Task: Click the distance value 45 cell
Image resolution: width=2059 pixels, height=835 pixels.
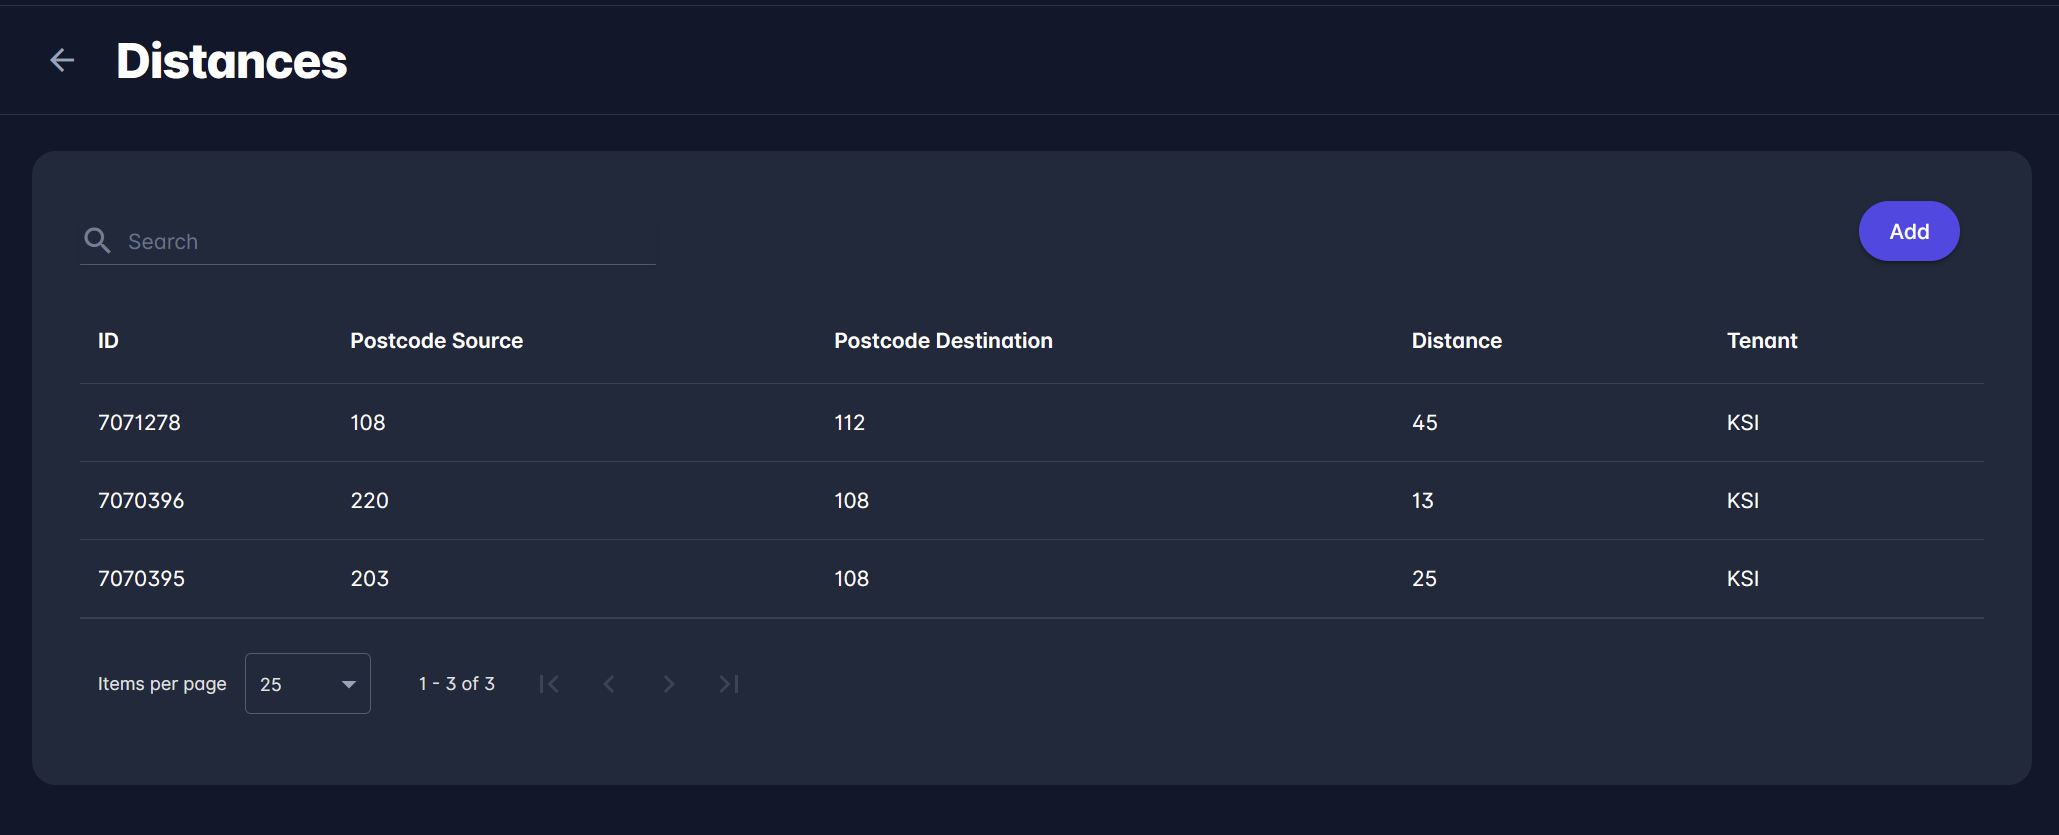Action: tap(1424, 423)
